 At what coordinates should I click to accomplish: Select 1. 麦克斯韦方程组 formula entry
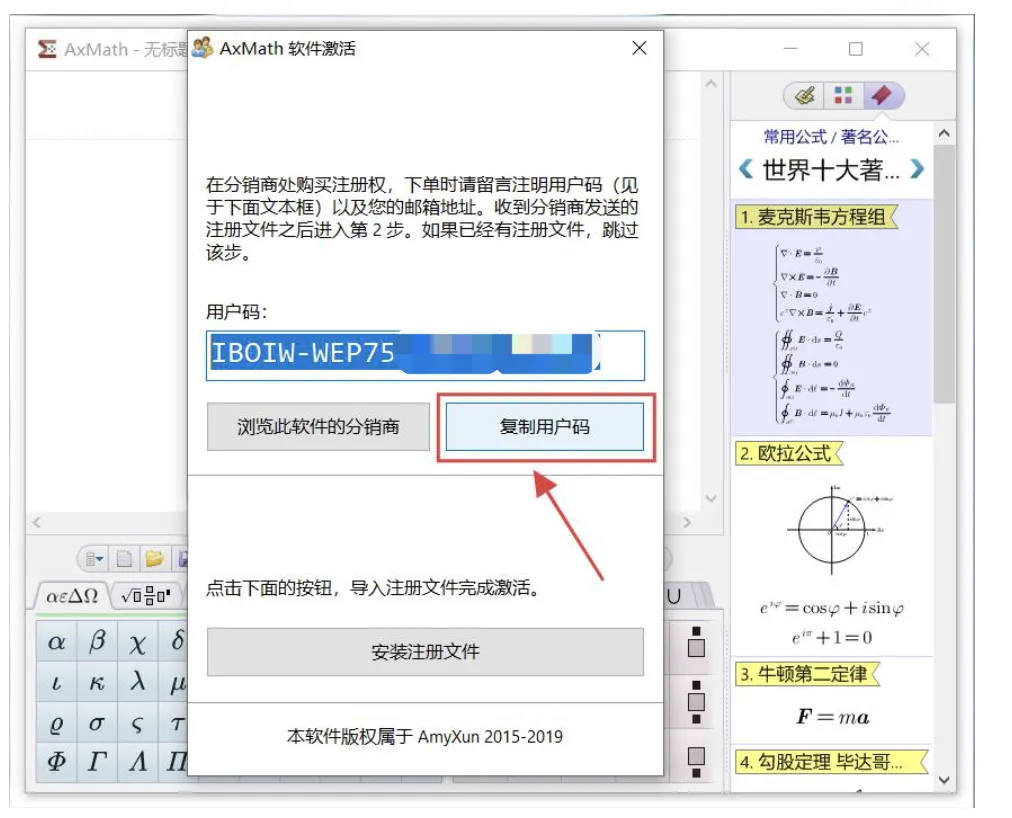pyautogui.click(x=815, y=217)
